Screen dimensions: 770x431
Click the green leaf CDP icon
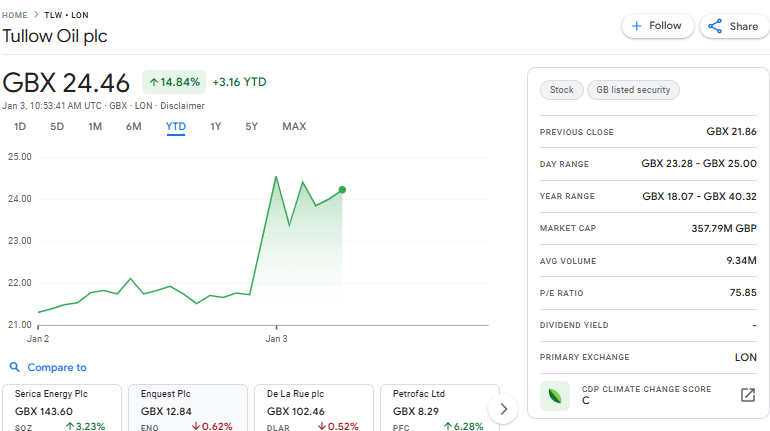555,396
